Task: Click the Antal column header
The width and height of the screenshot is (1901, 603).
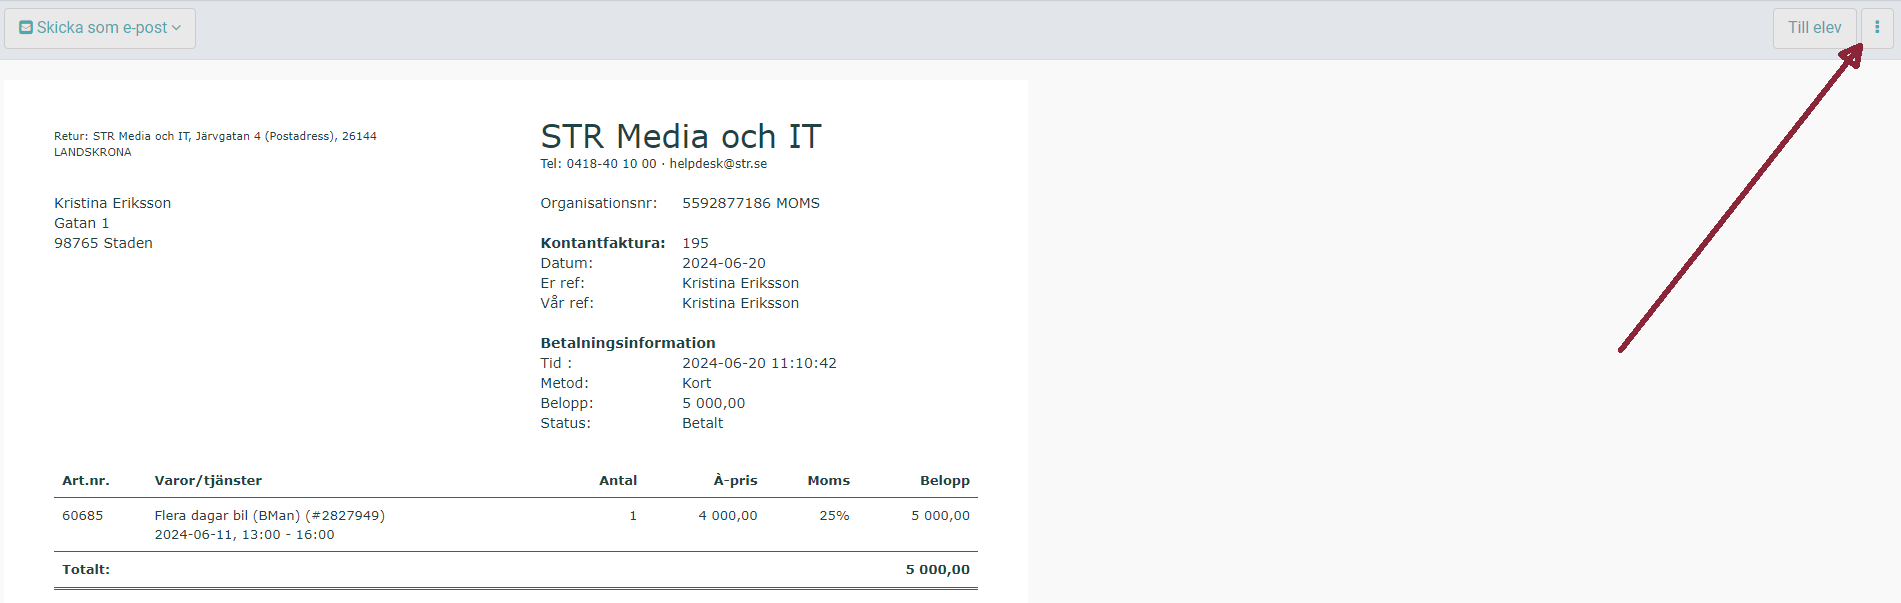Action: (x=618, y=481)
